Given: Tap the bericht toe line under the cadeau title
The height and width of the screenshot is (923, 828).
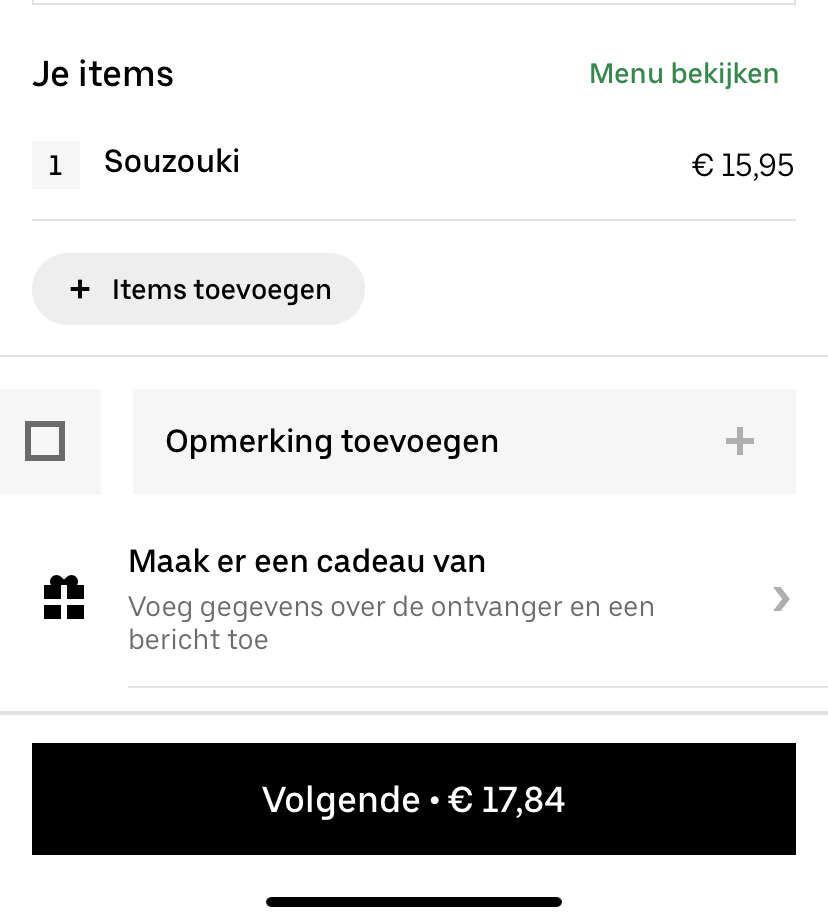Looking at the screenshot, I should pos(198,639).
